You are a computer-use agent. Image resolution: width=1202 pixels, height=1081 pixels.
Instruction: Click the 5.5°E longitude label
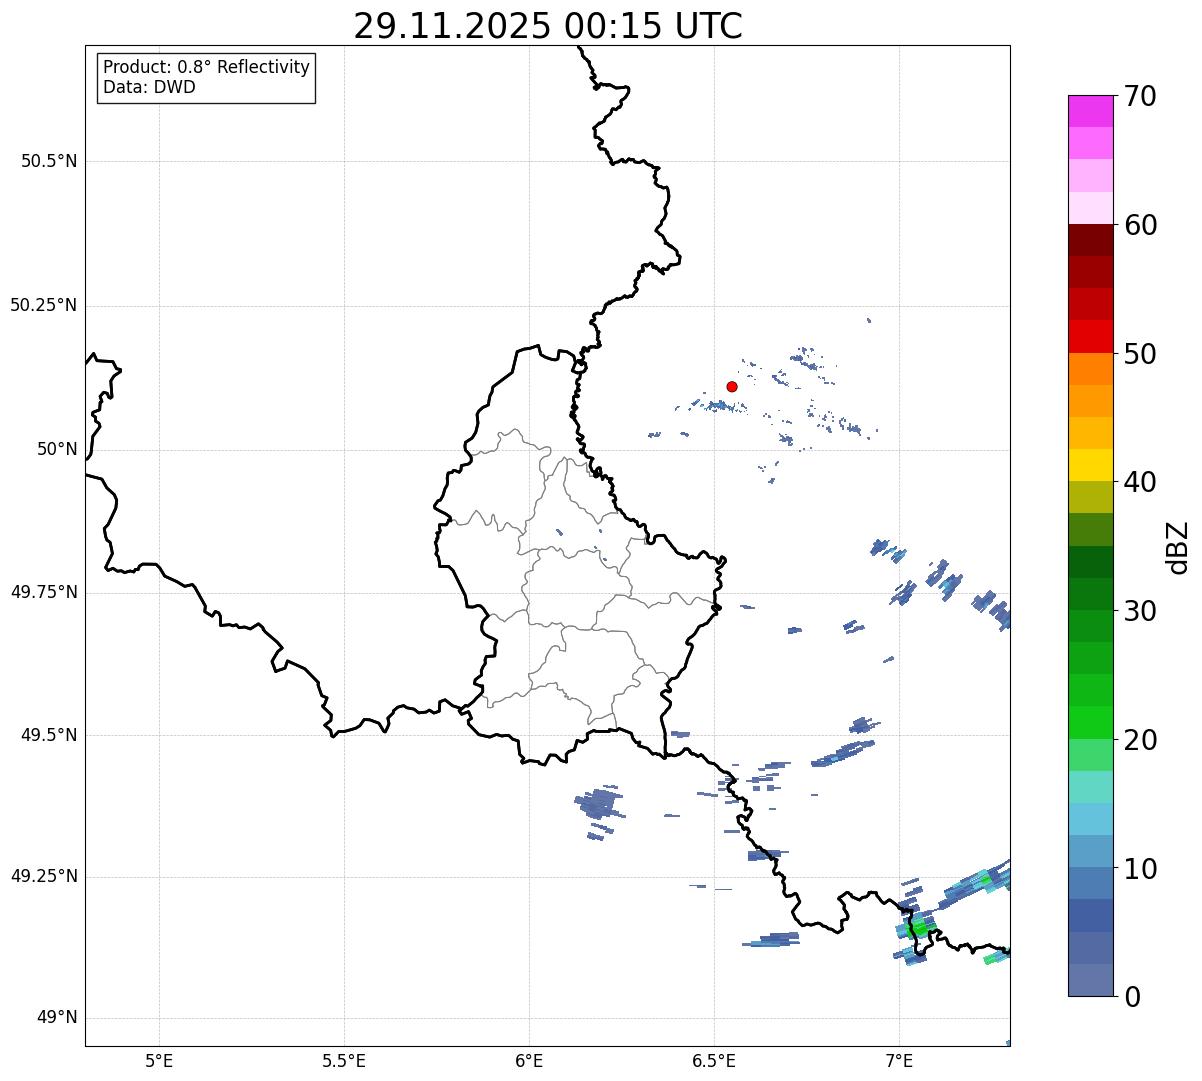point(344,1060)
